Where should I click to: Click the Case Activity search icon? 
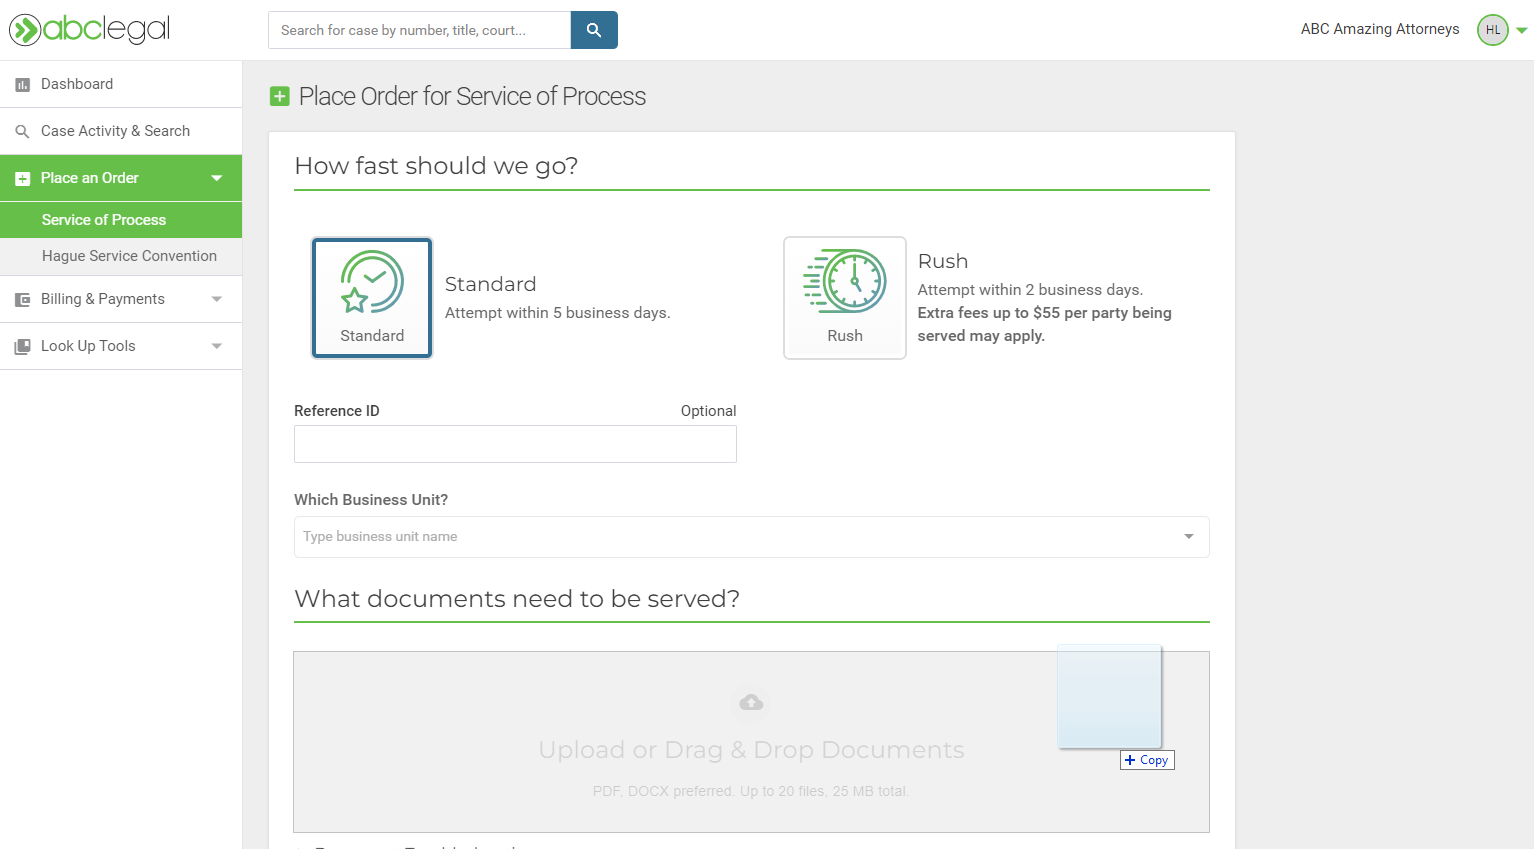coord(22,132)
